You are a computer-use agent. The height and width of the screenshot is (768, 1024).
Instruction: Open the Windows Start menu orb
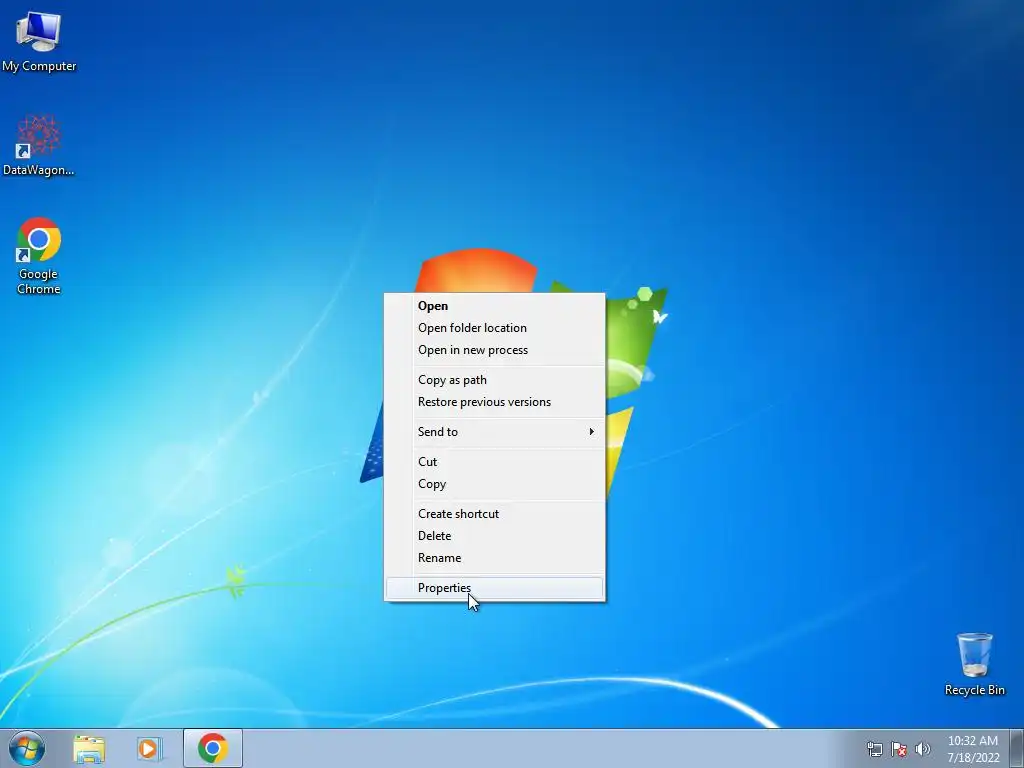click(x=27, y=748)
